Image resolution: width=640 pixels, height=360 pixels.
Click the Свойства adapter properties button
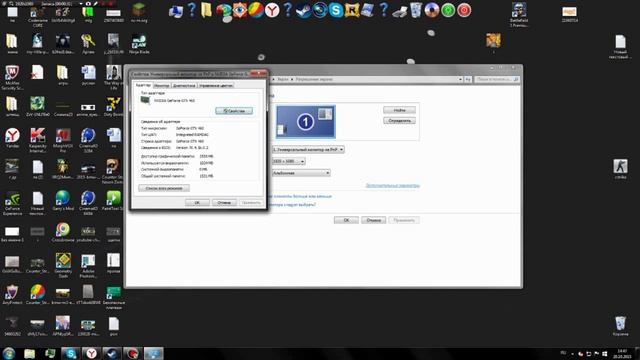(x=234, y=111)
